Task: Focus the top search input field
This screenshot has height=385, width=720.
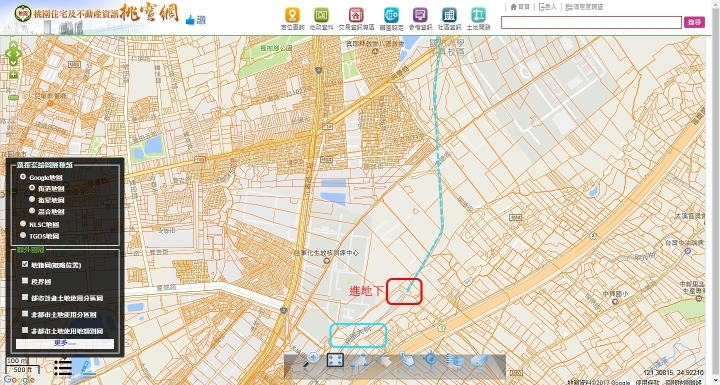Action: pyautogui.click(x=591, y=23)
